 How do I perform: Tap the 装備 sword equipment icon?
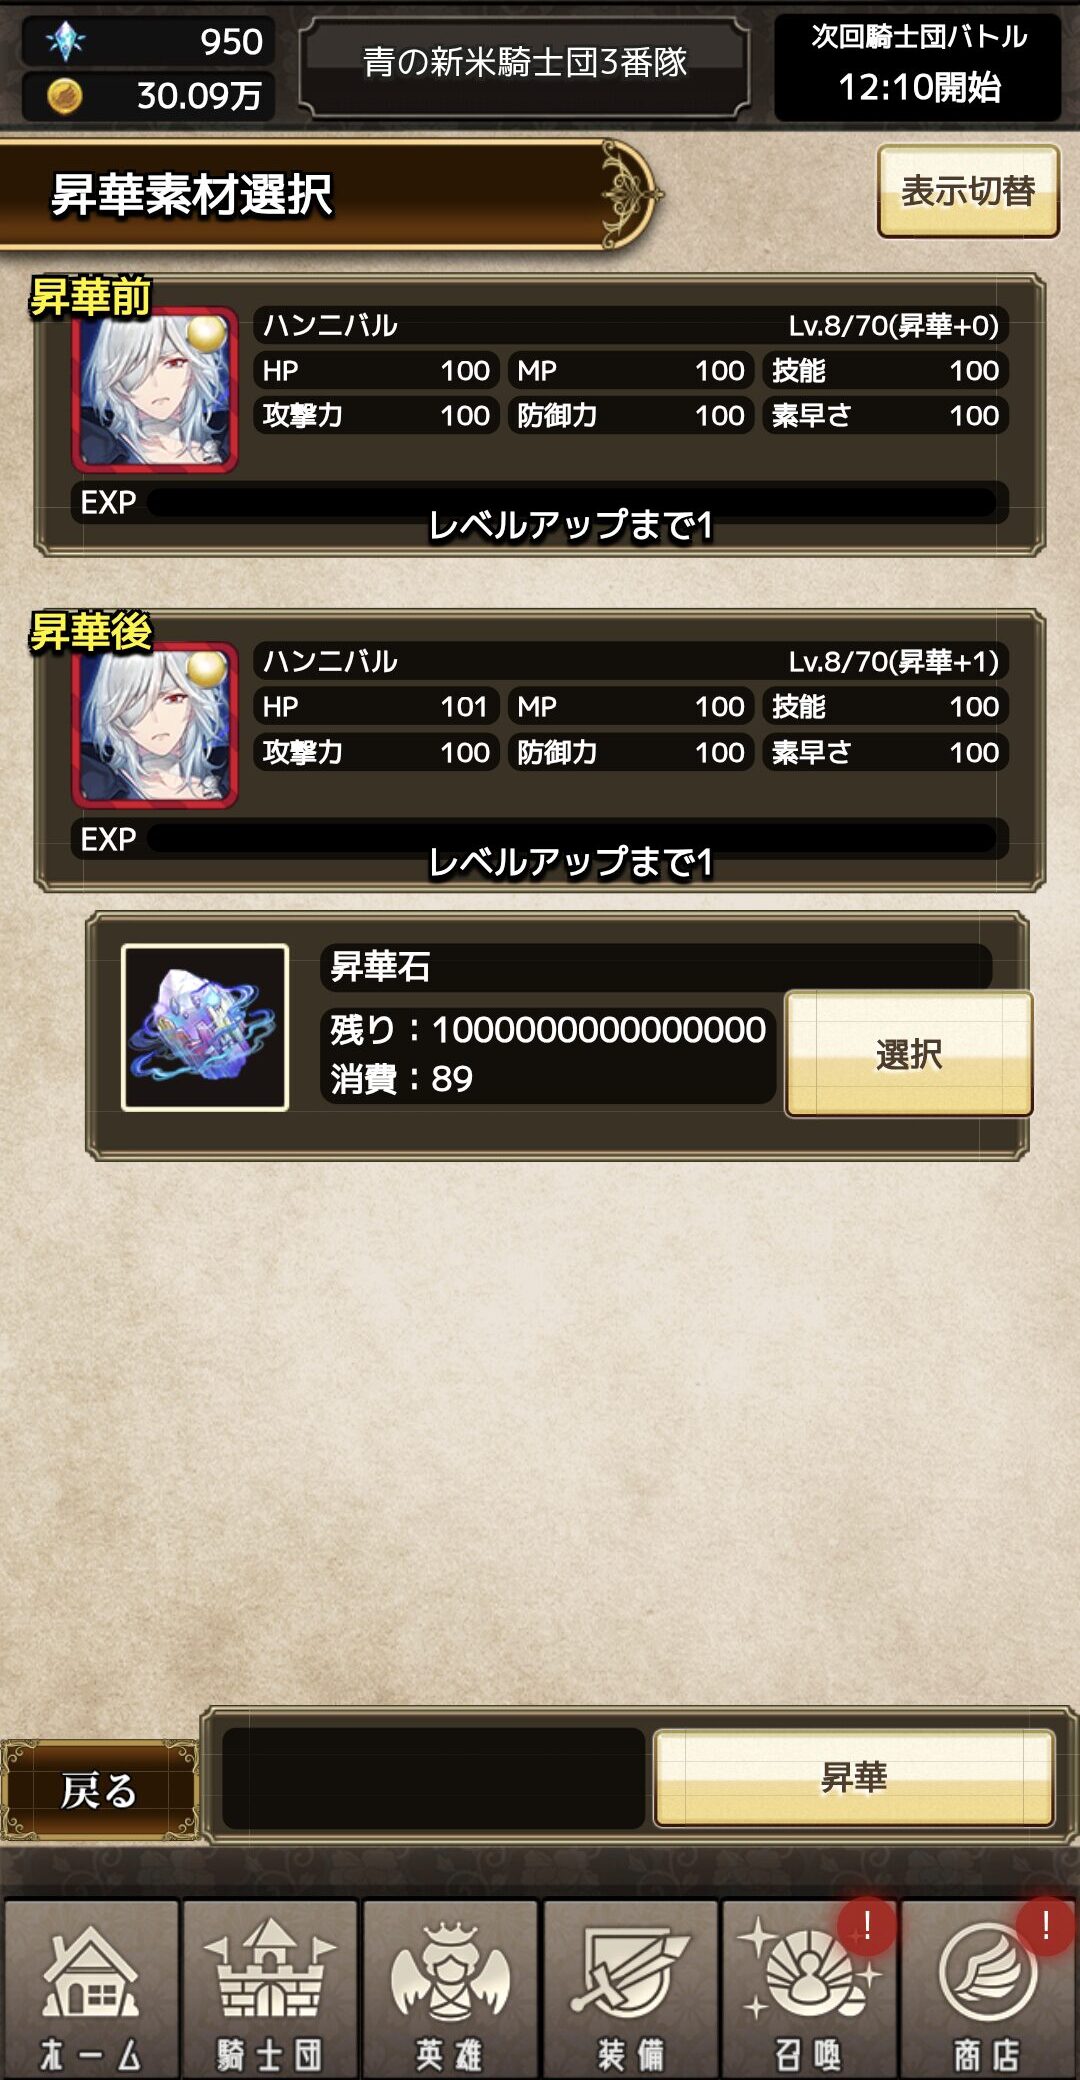click(630, 1990)
